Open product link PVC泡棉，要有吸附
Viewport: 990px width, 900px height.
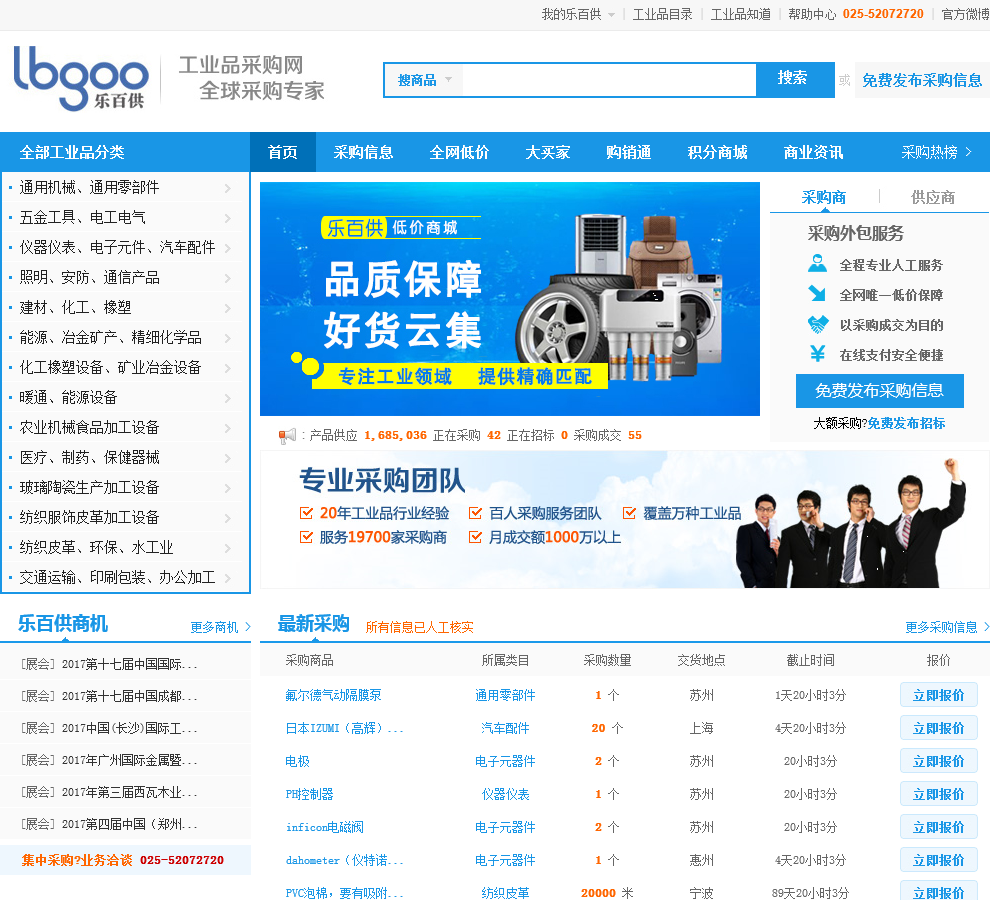(344, 893)
